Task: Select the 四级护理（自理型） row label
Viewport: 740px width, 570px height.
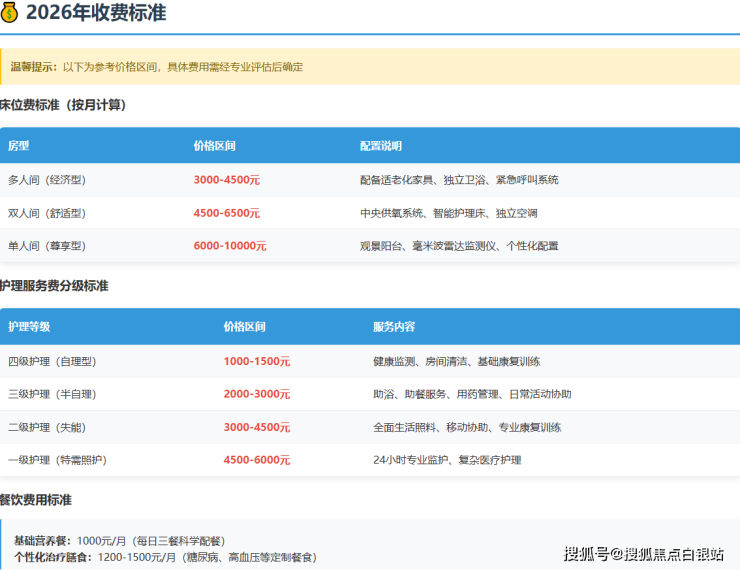Action: (52, 361)
